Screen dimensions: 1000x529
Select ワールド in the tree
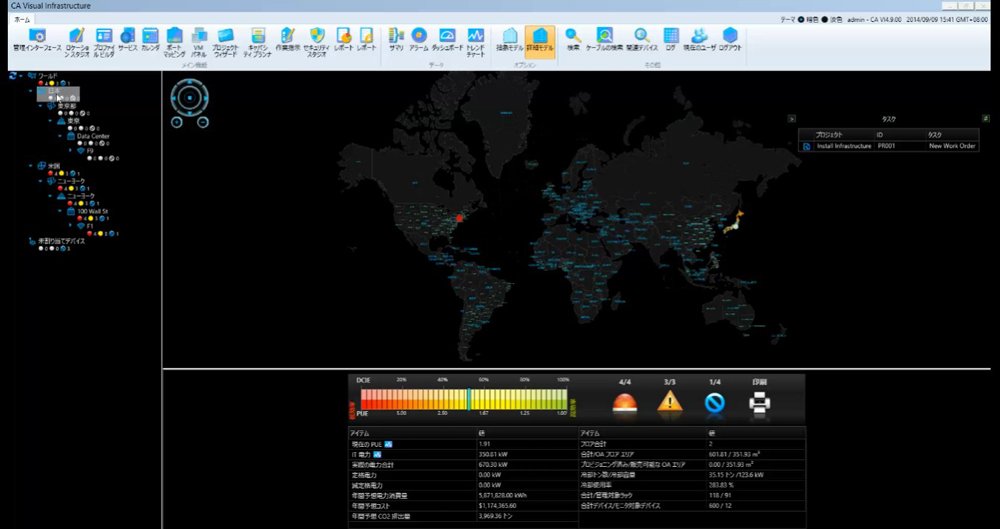tap(48, 76)
